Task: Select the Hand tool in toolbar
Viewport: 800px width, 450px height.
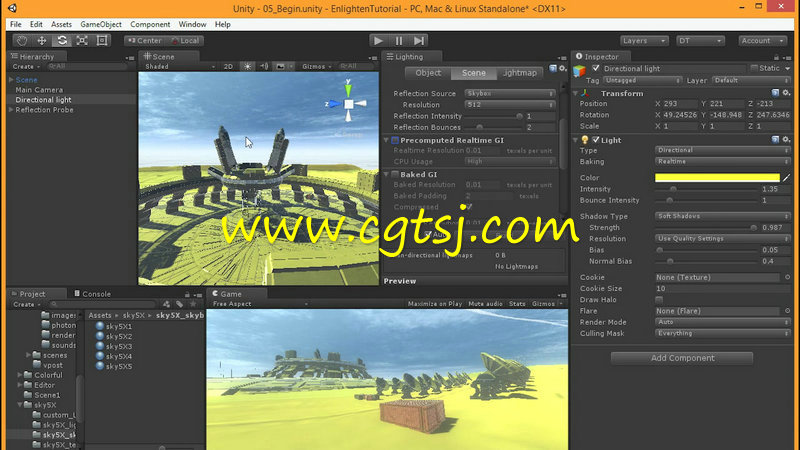Action: point(21,41)
